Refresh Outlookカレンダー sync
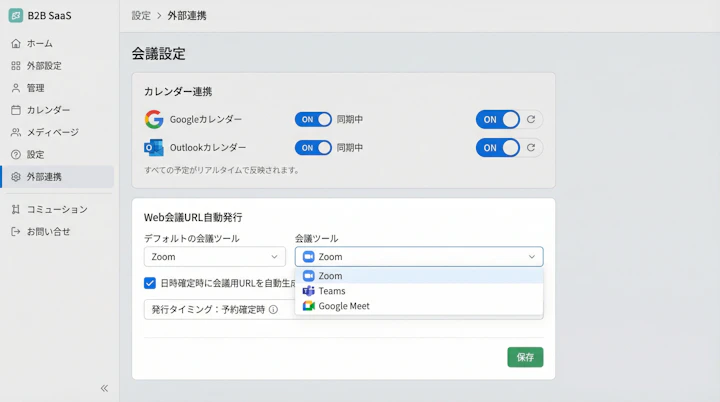 point(531,147)
